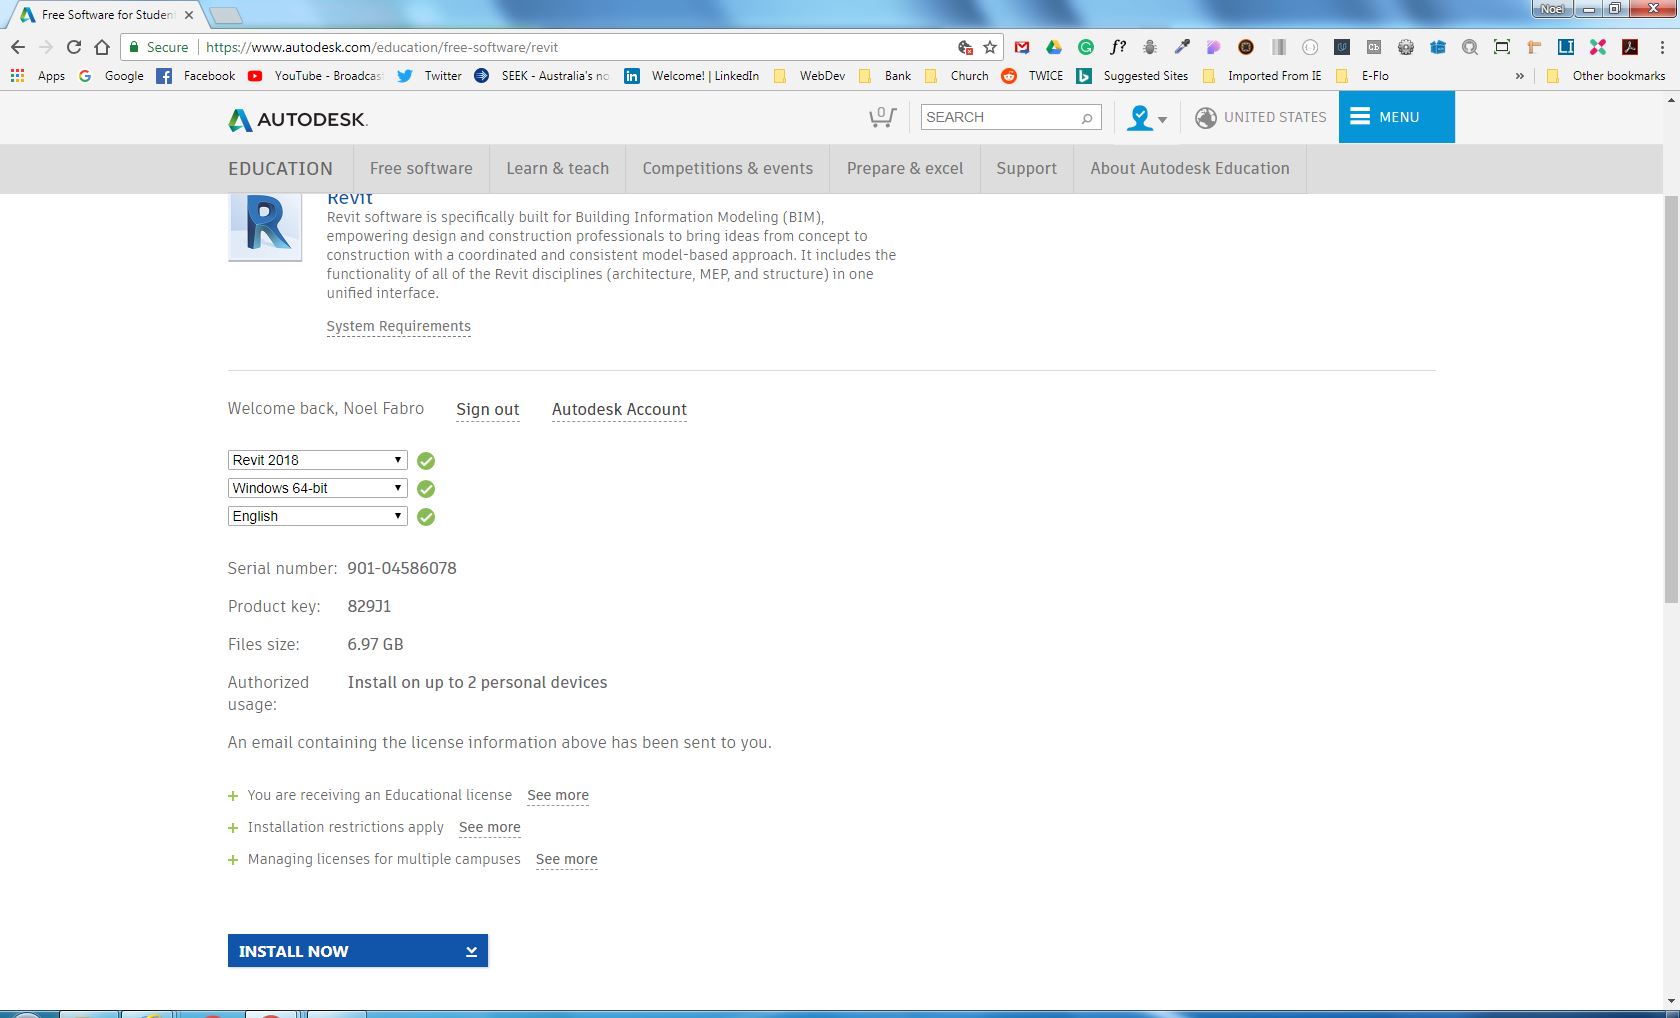Click the Revit product icon

click(x=265, y=226)
